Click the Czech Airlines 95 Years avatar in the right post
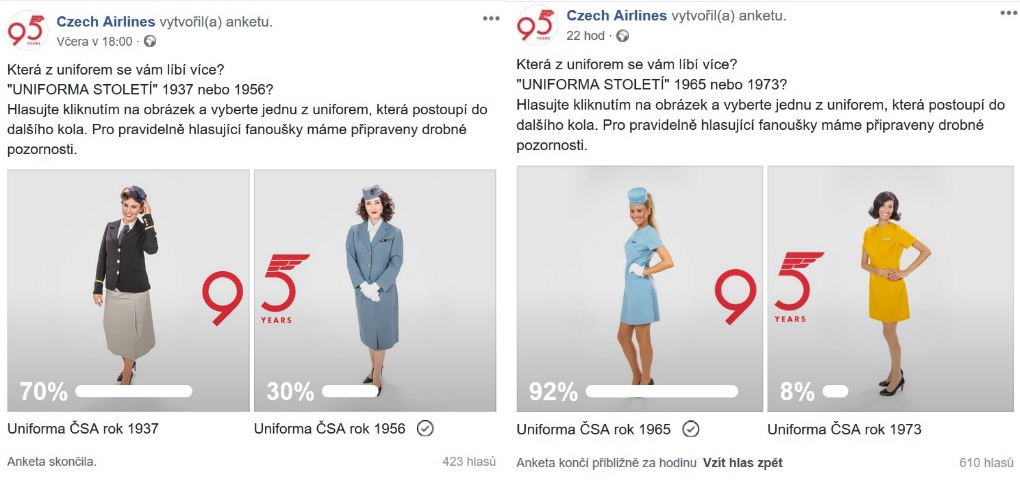Viewport: 1020px width, 489px height. click(537, 25)
